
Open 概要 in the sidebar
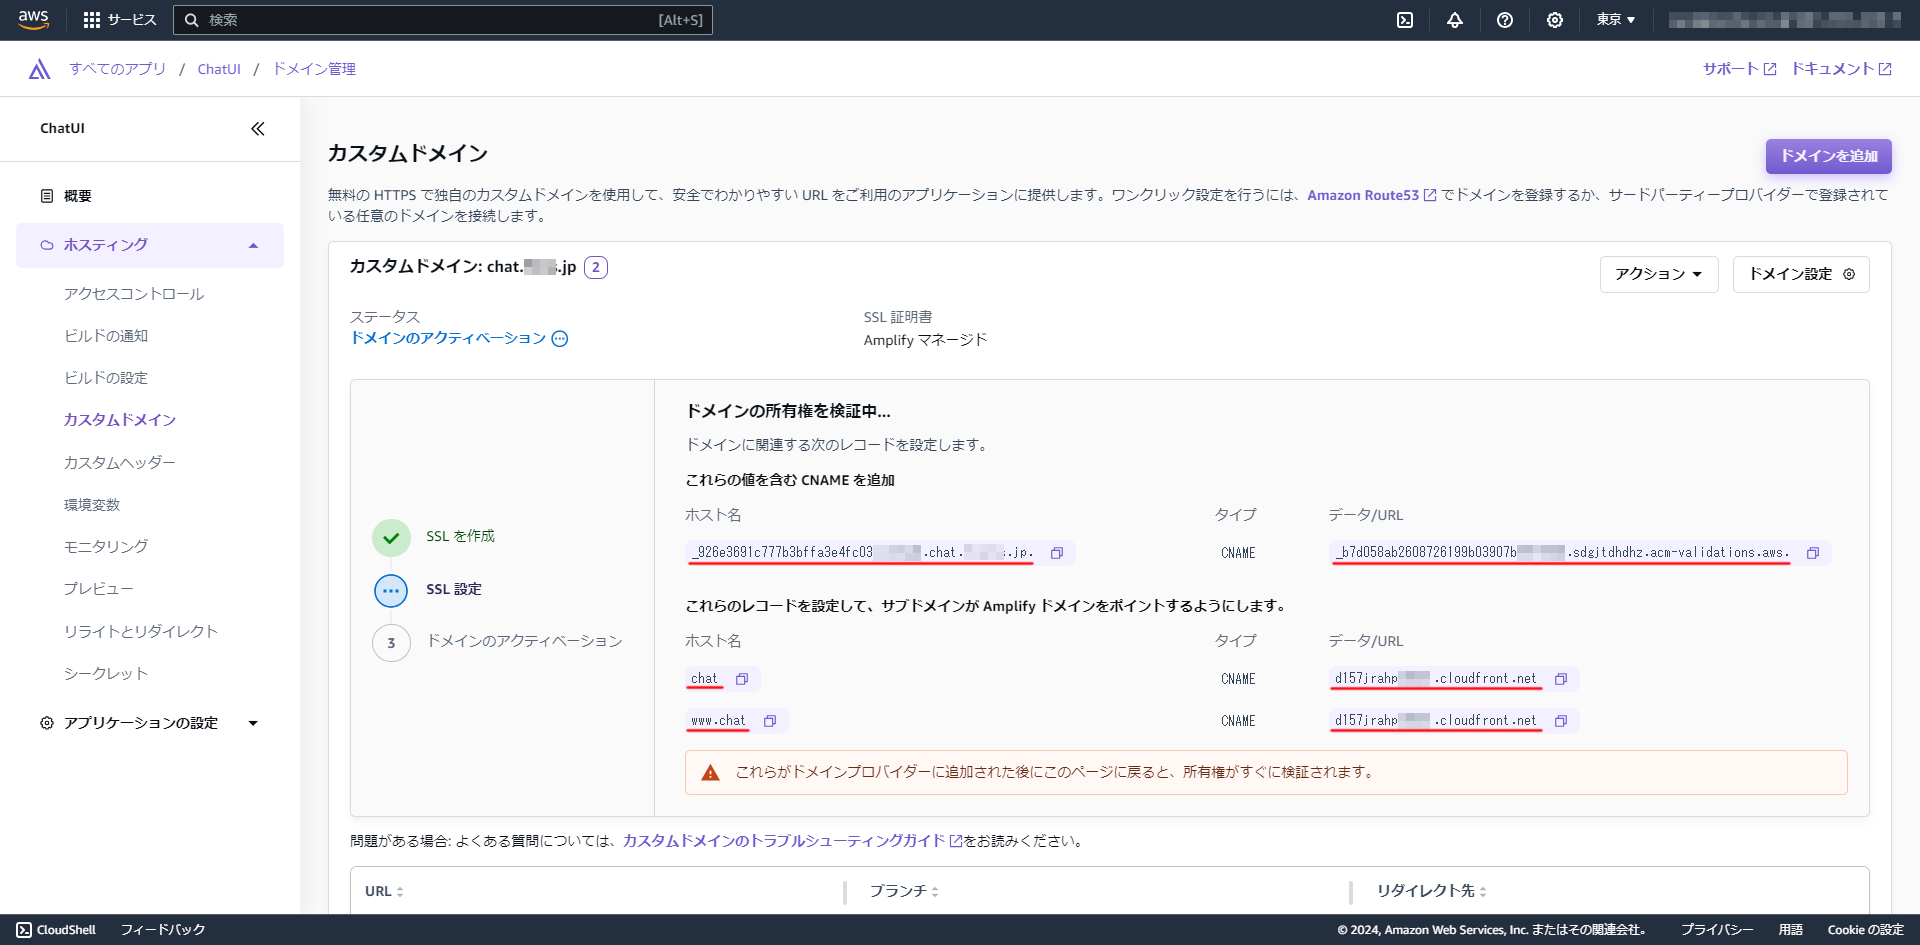click(x=78, y=196)
